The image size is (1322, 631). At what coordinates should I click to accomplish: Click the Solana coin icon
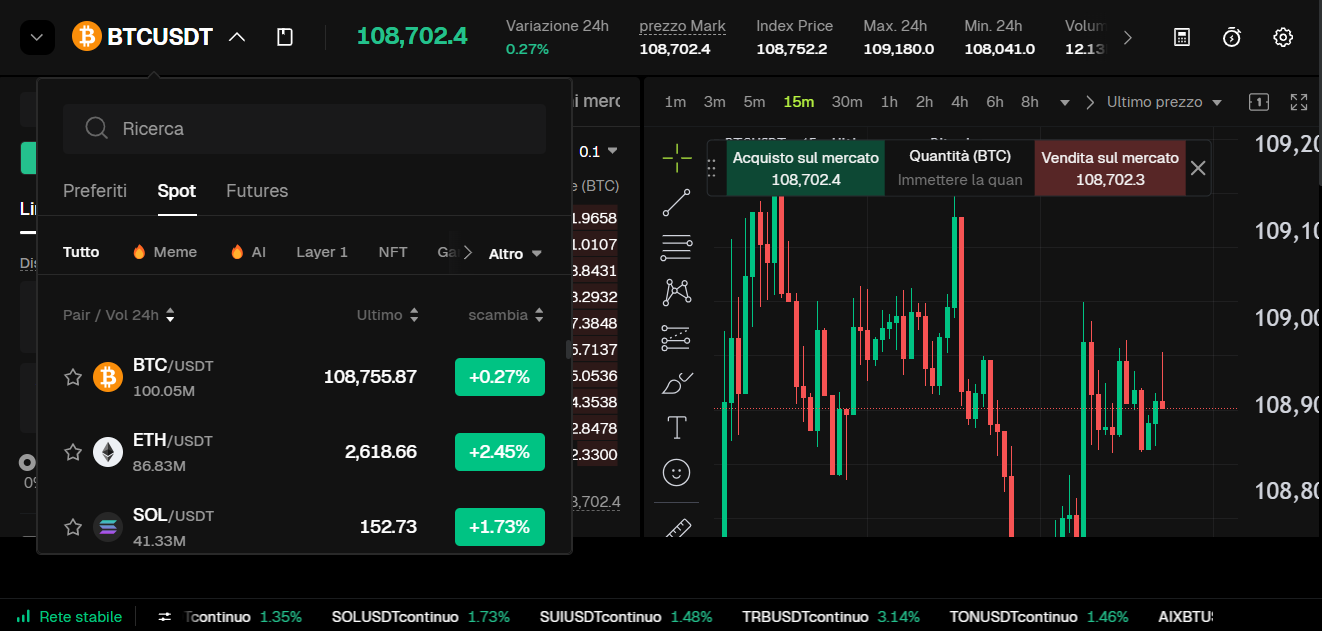point(108,527)
